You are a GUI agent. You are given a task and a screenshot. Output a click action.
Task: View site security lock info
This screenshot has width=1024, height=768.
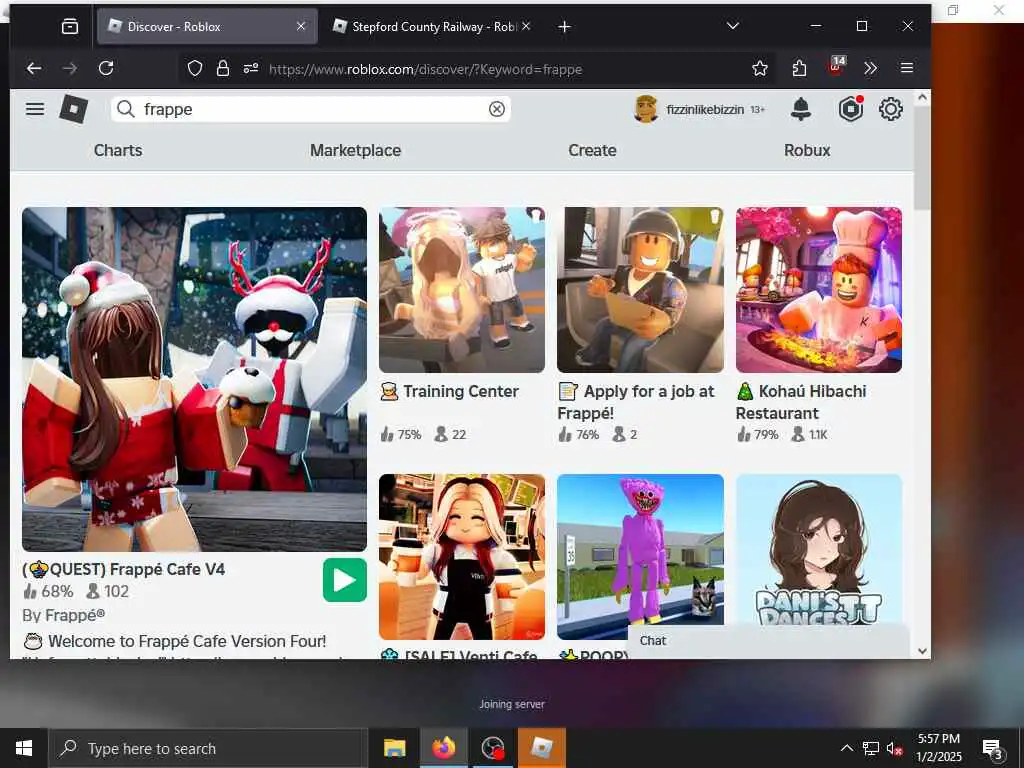coord(223,69)
